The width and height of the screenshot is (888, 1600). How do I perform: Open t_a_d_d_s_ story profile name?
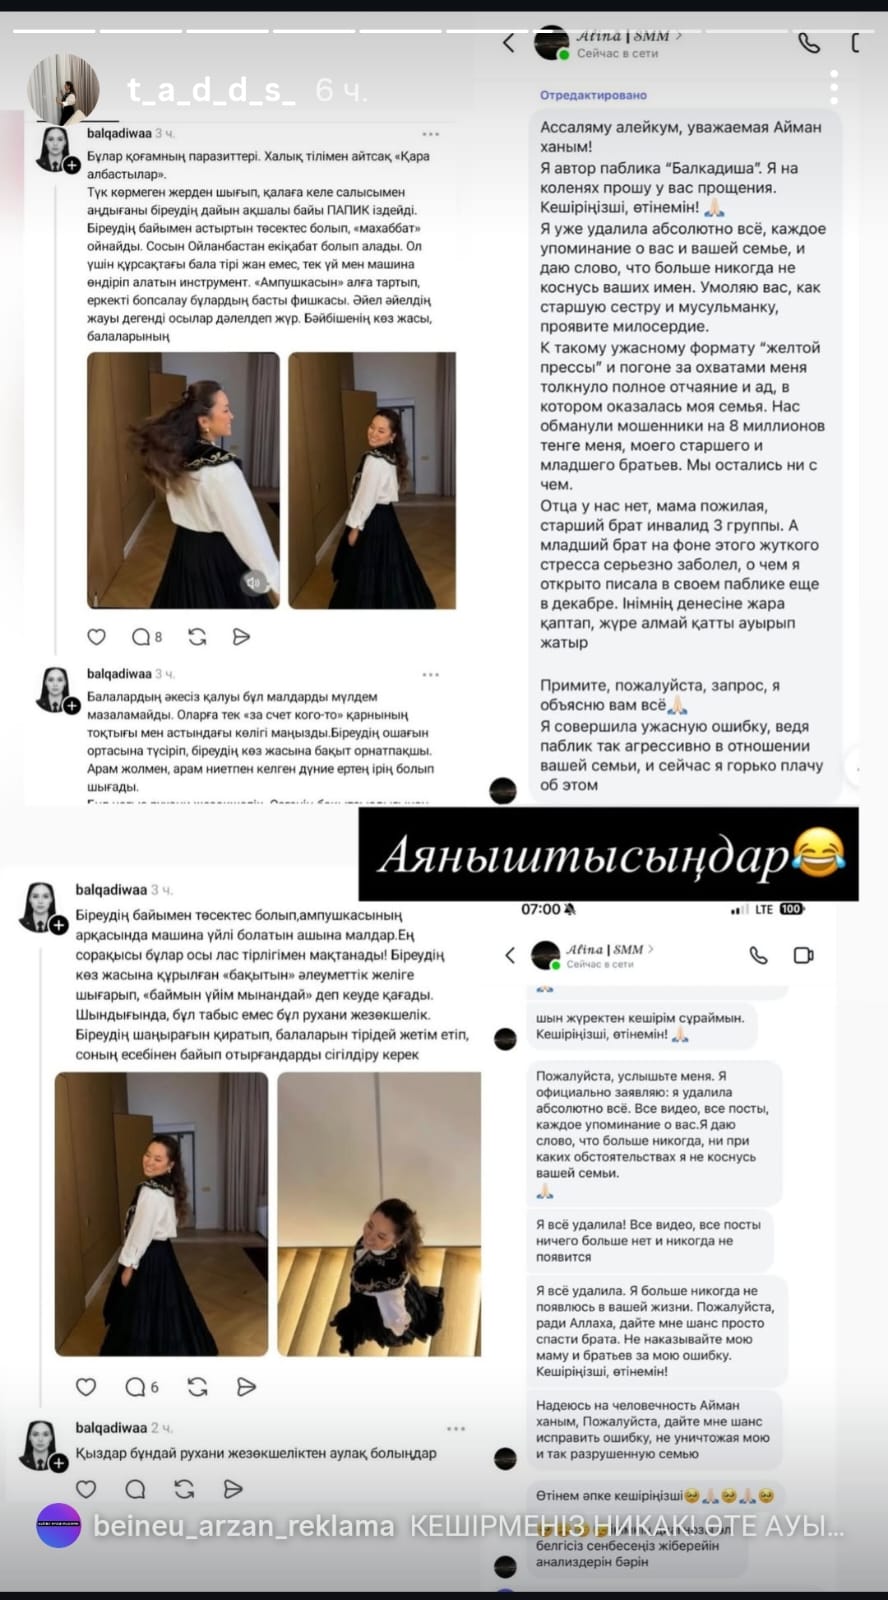(x=211, y=91)
